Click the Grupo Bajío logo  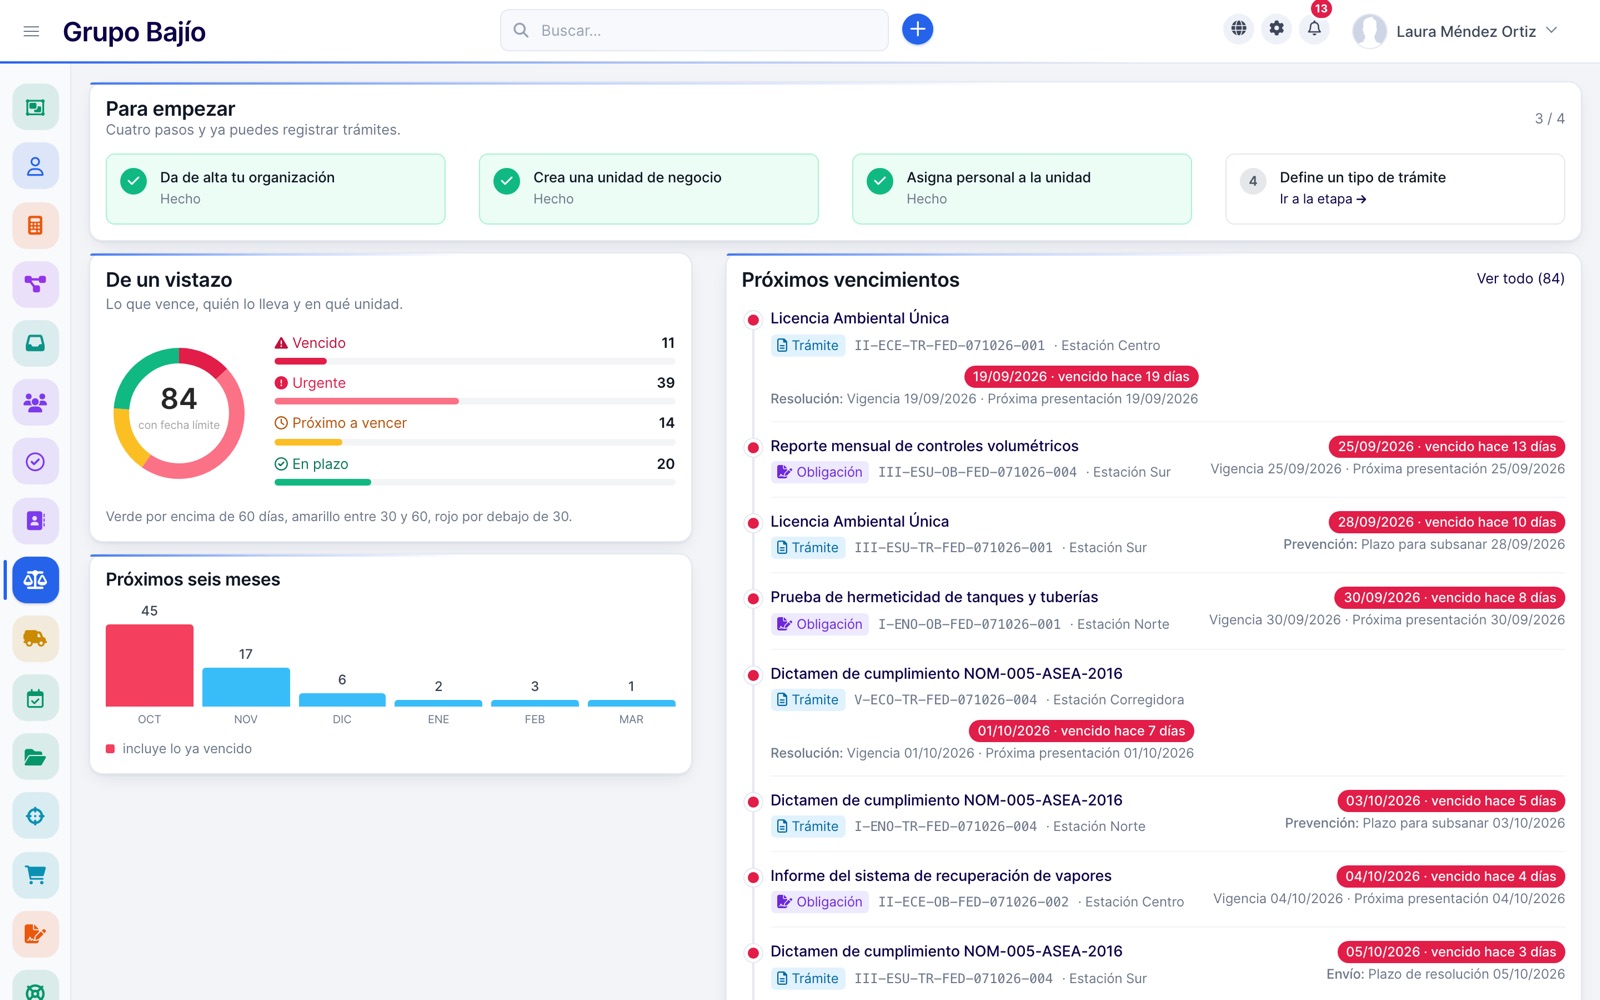tap(134, 32)
